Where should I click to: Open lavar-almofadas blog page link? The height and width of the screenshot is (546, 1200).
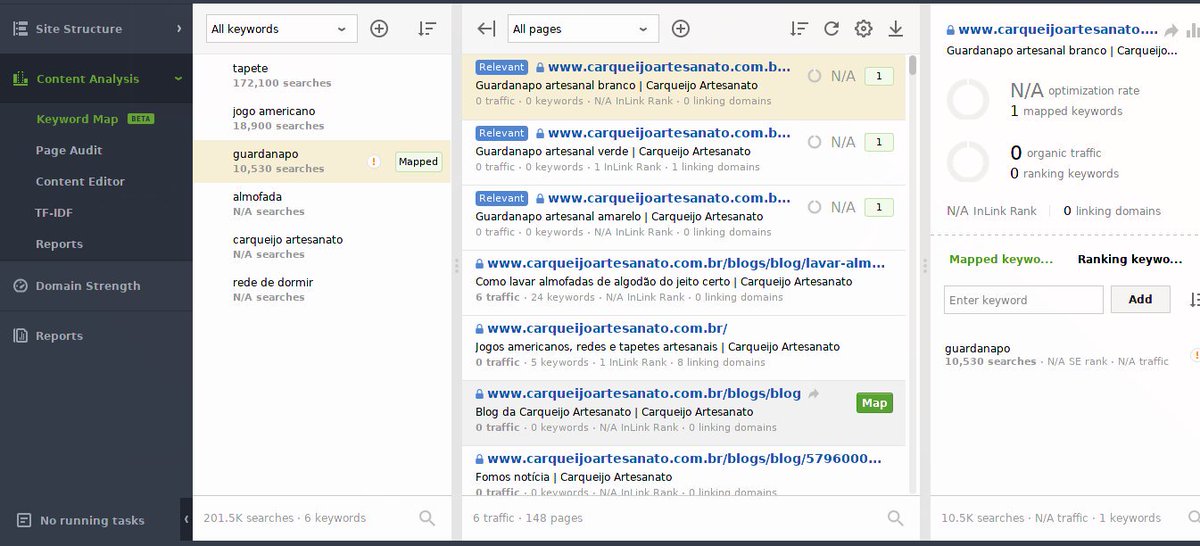coord(686,263)
